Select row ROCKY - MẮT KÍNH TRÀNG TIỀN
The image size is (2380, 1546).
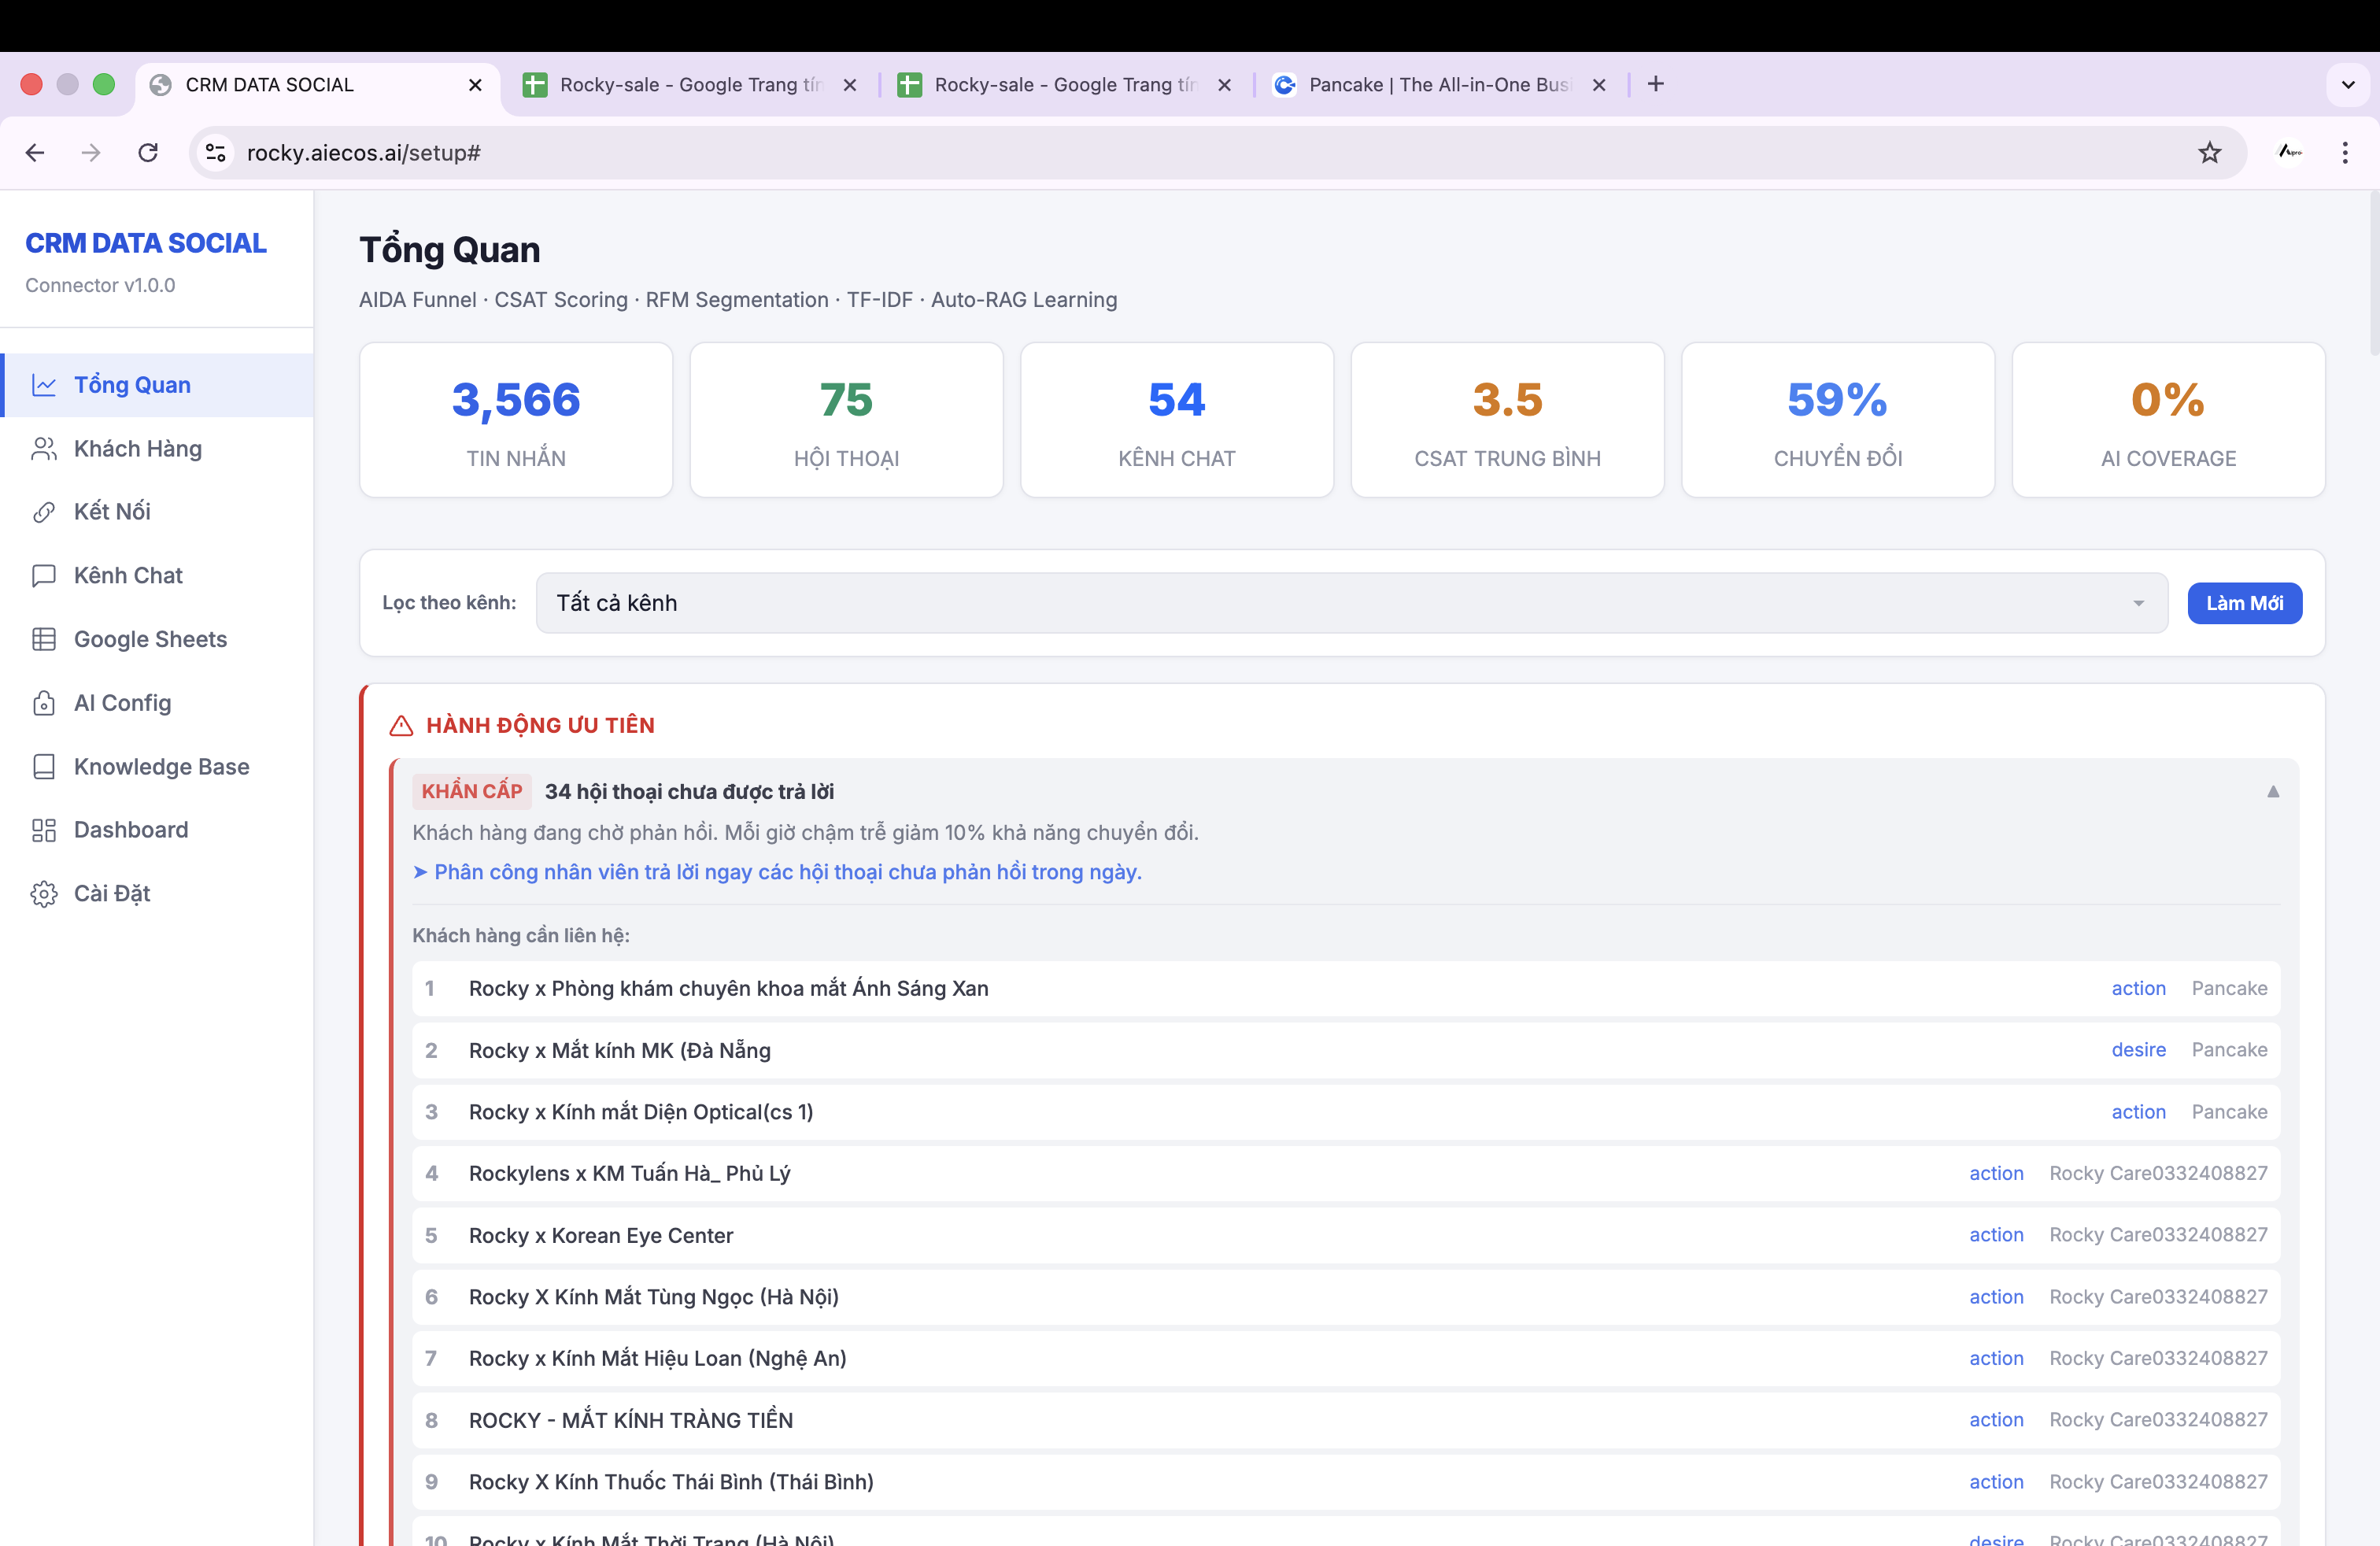pos(1346,1420)
